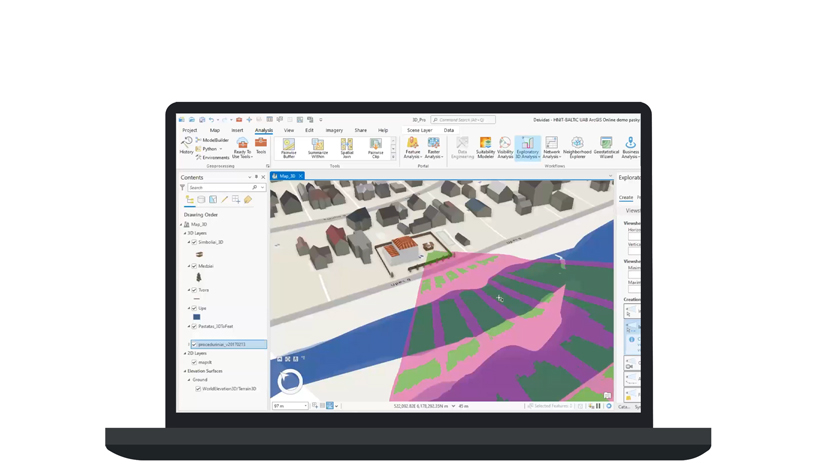Click the Simboliai_3D symbol swatch
Viewport: 826px width, 465px height.
click(x=199, y=254)
